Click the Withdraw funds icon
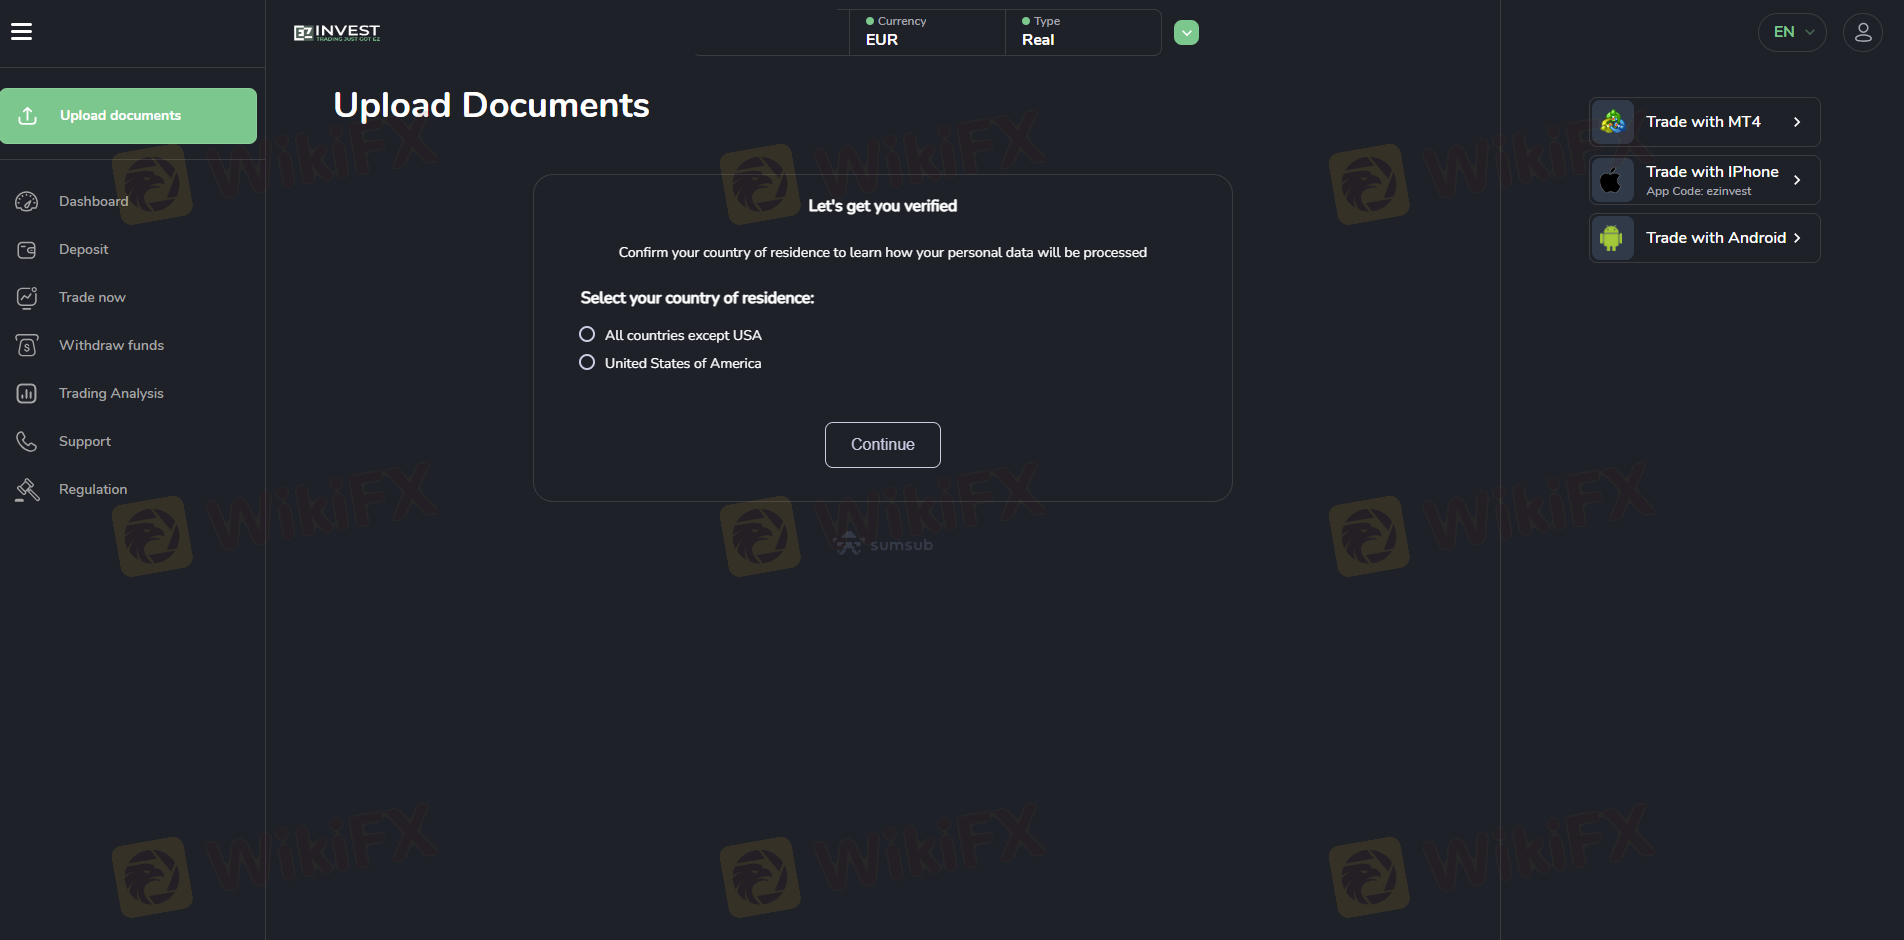 [27, 345]
